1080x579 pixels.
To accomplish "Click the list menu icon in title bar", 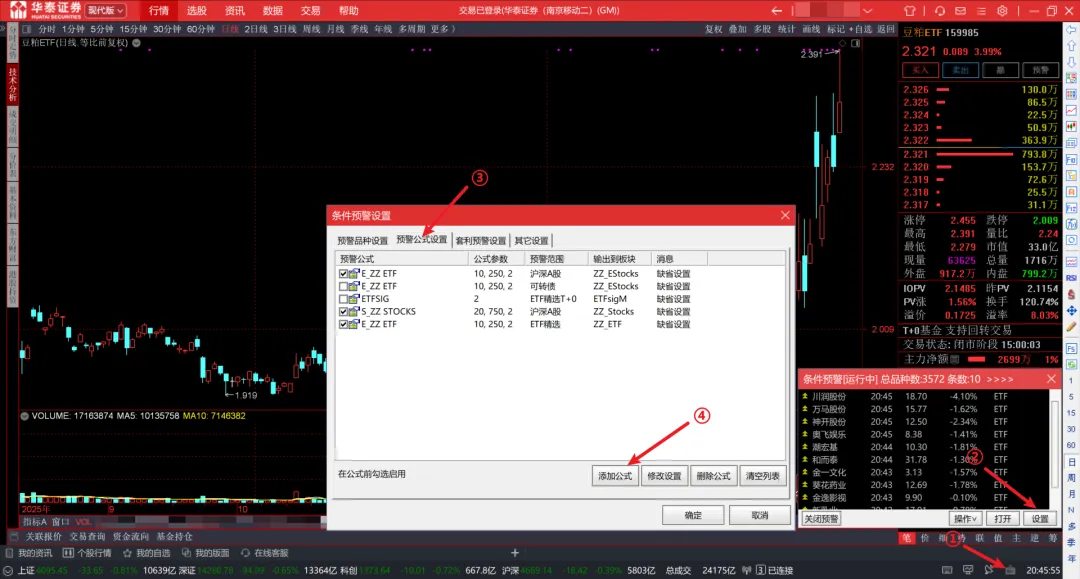I will [x=981, y=11].
